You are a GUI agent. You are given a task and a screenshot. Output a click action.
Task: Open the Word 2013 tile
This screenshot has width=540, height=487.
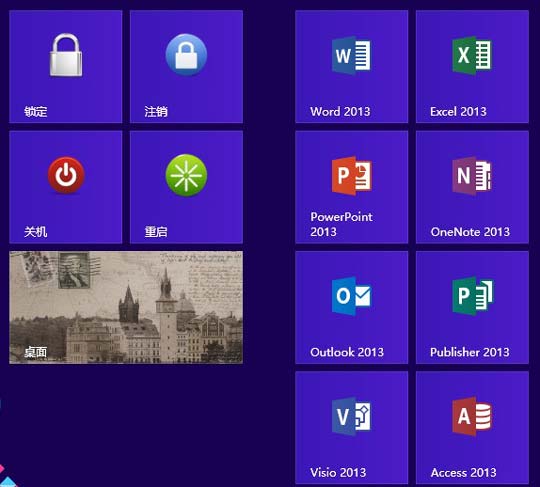click(x=352, y=66)
